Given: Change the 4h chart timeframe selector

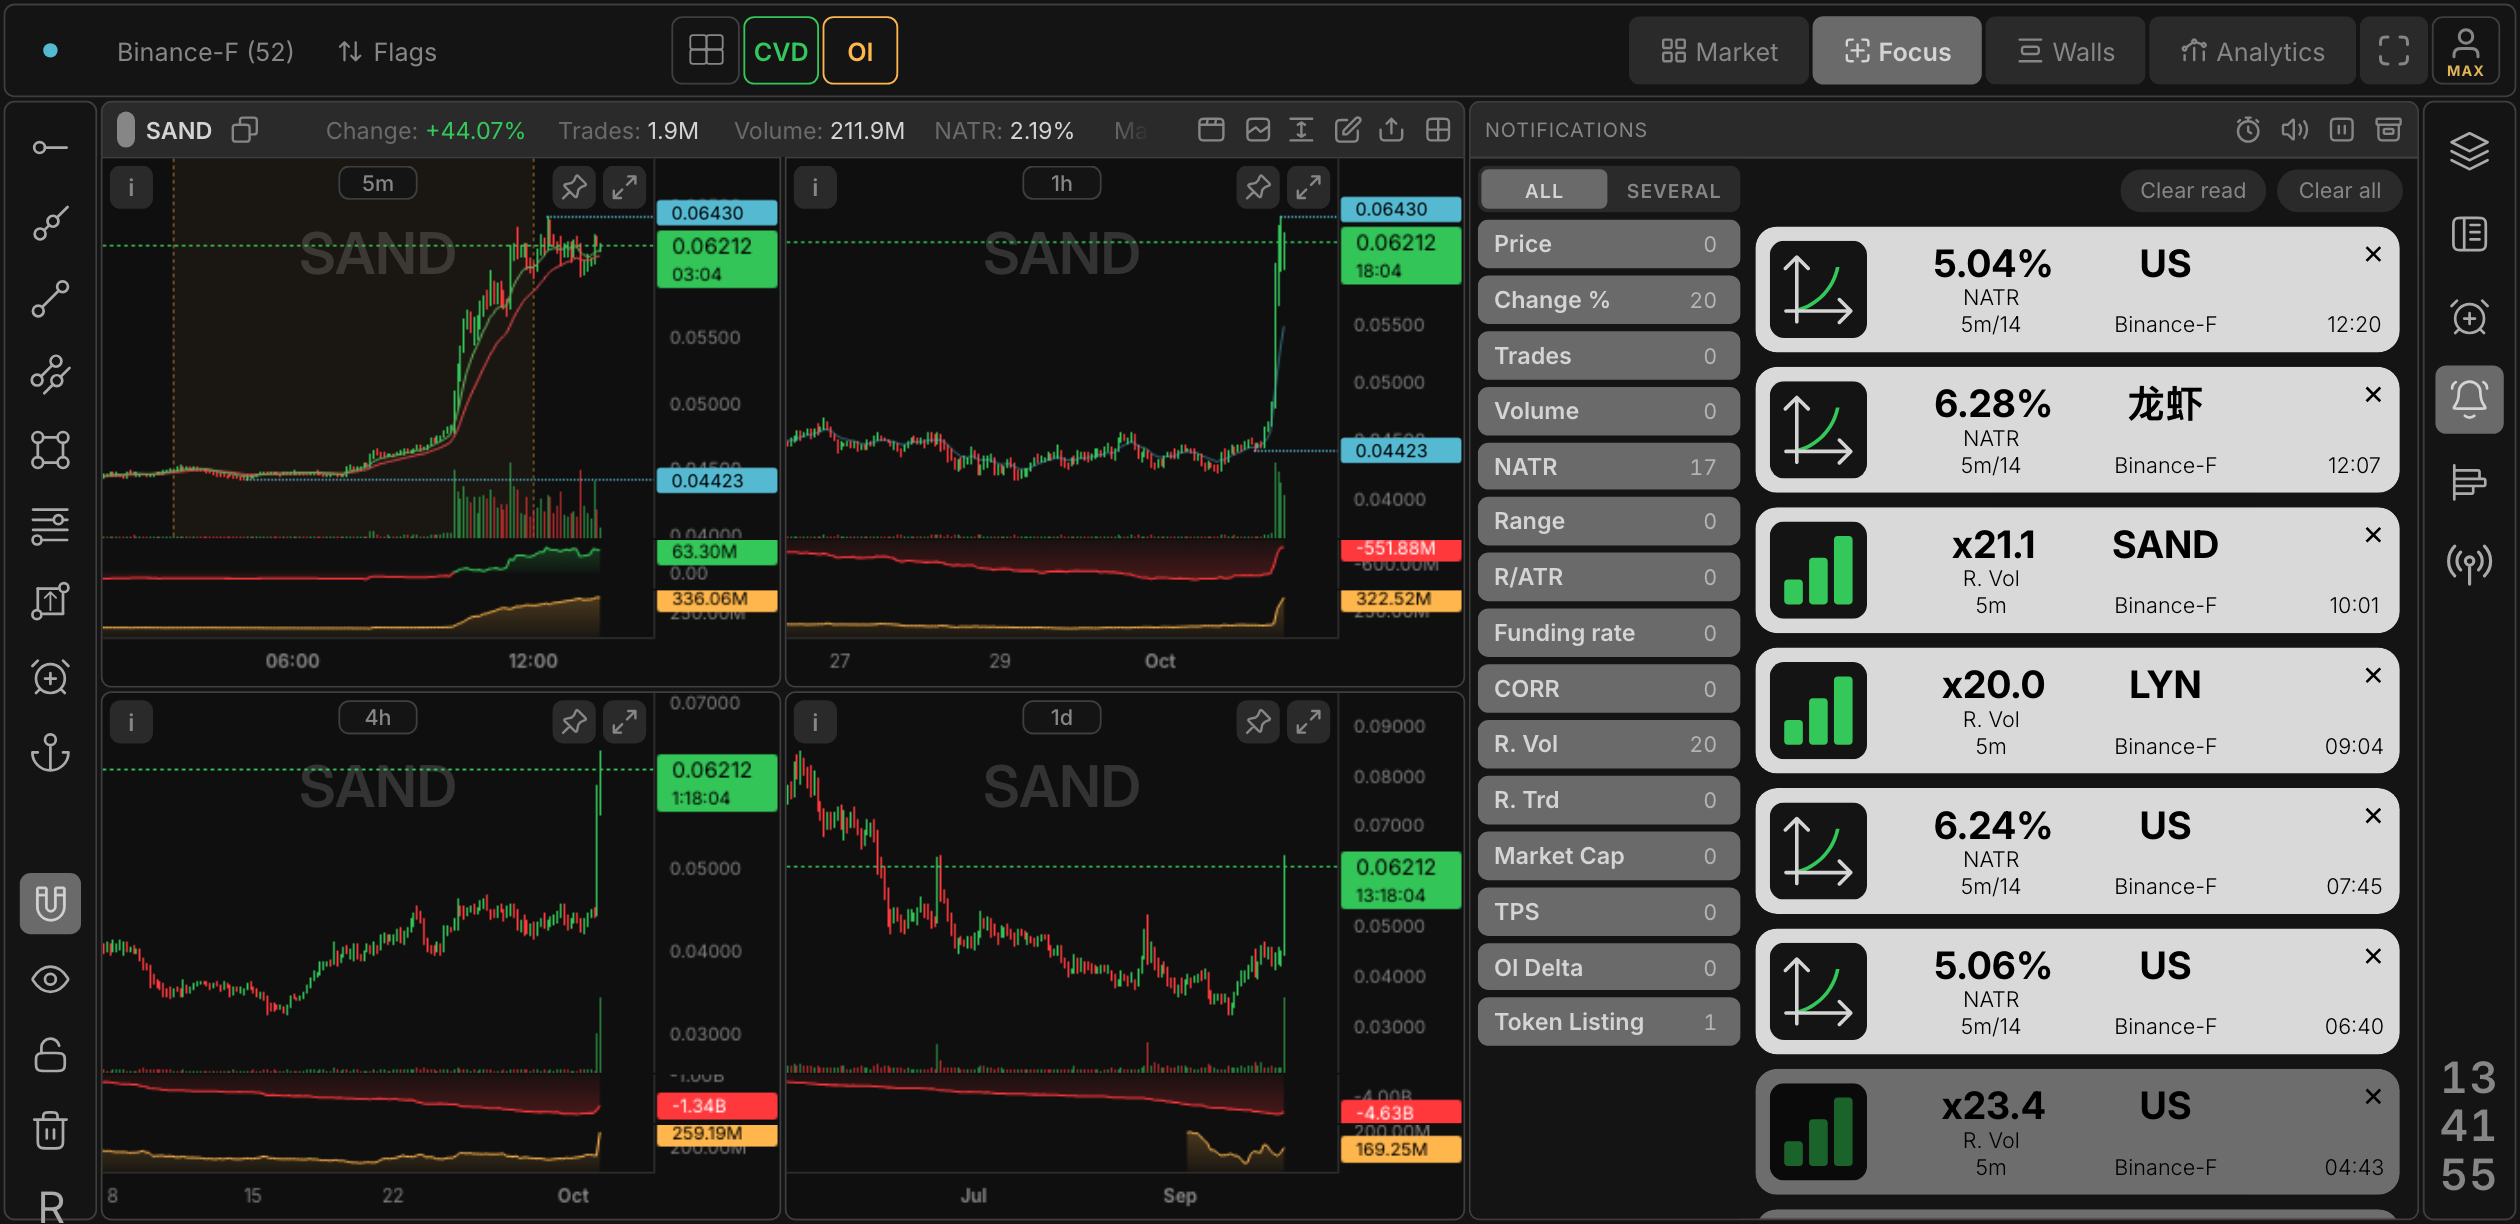Looking at the screenshot, I should coord(378,717).
